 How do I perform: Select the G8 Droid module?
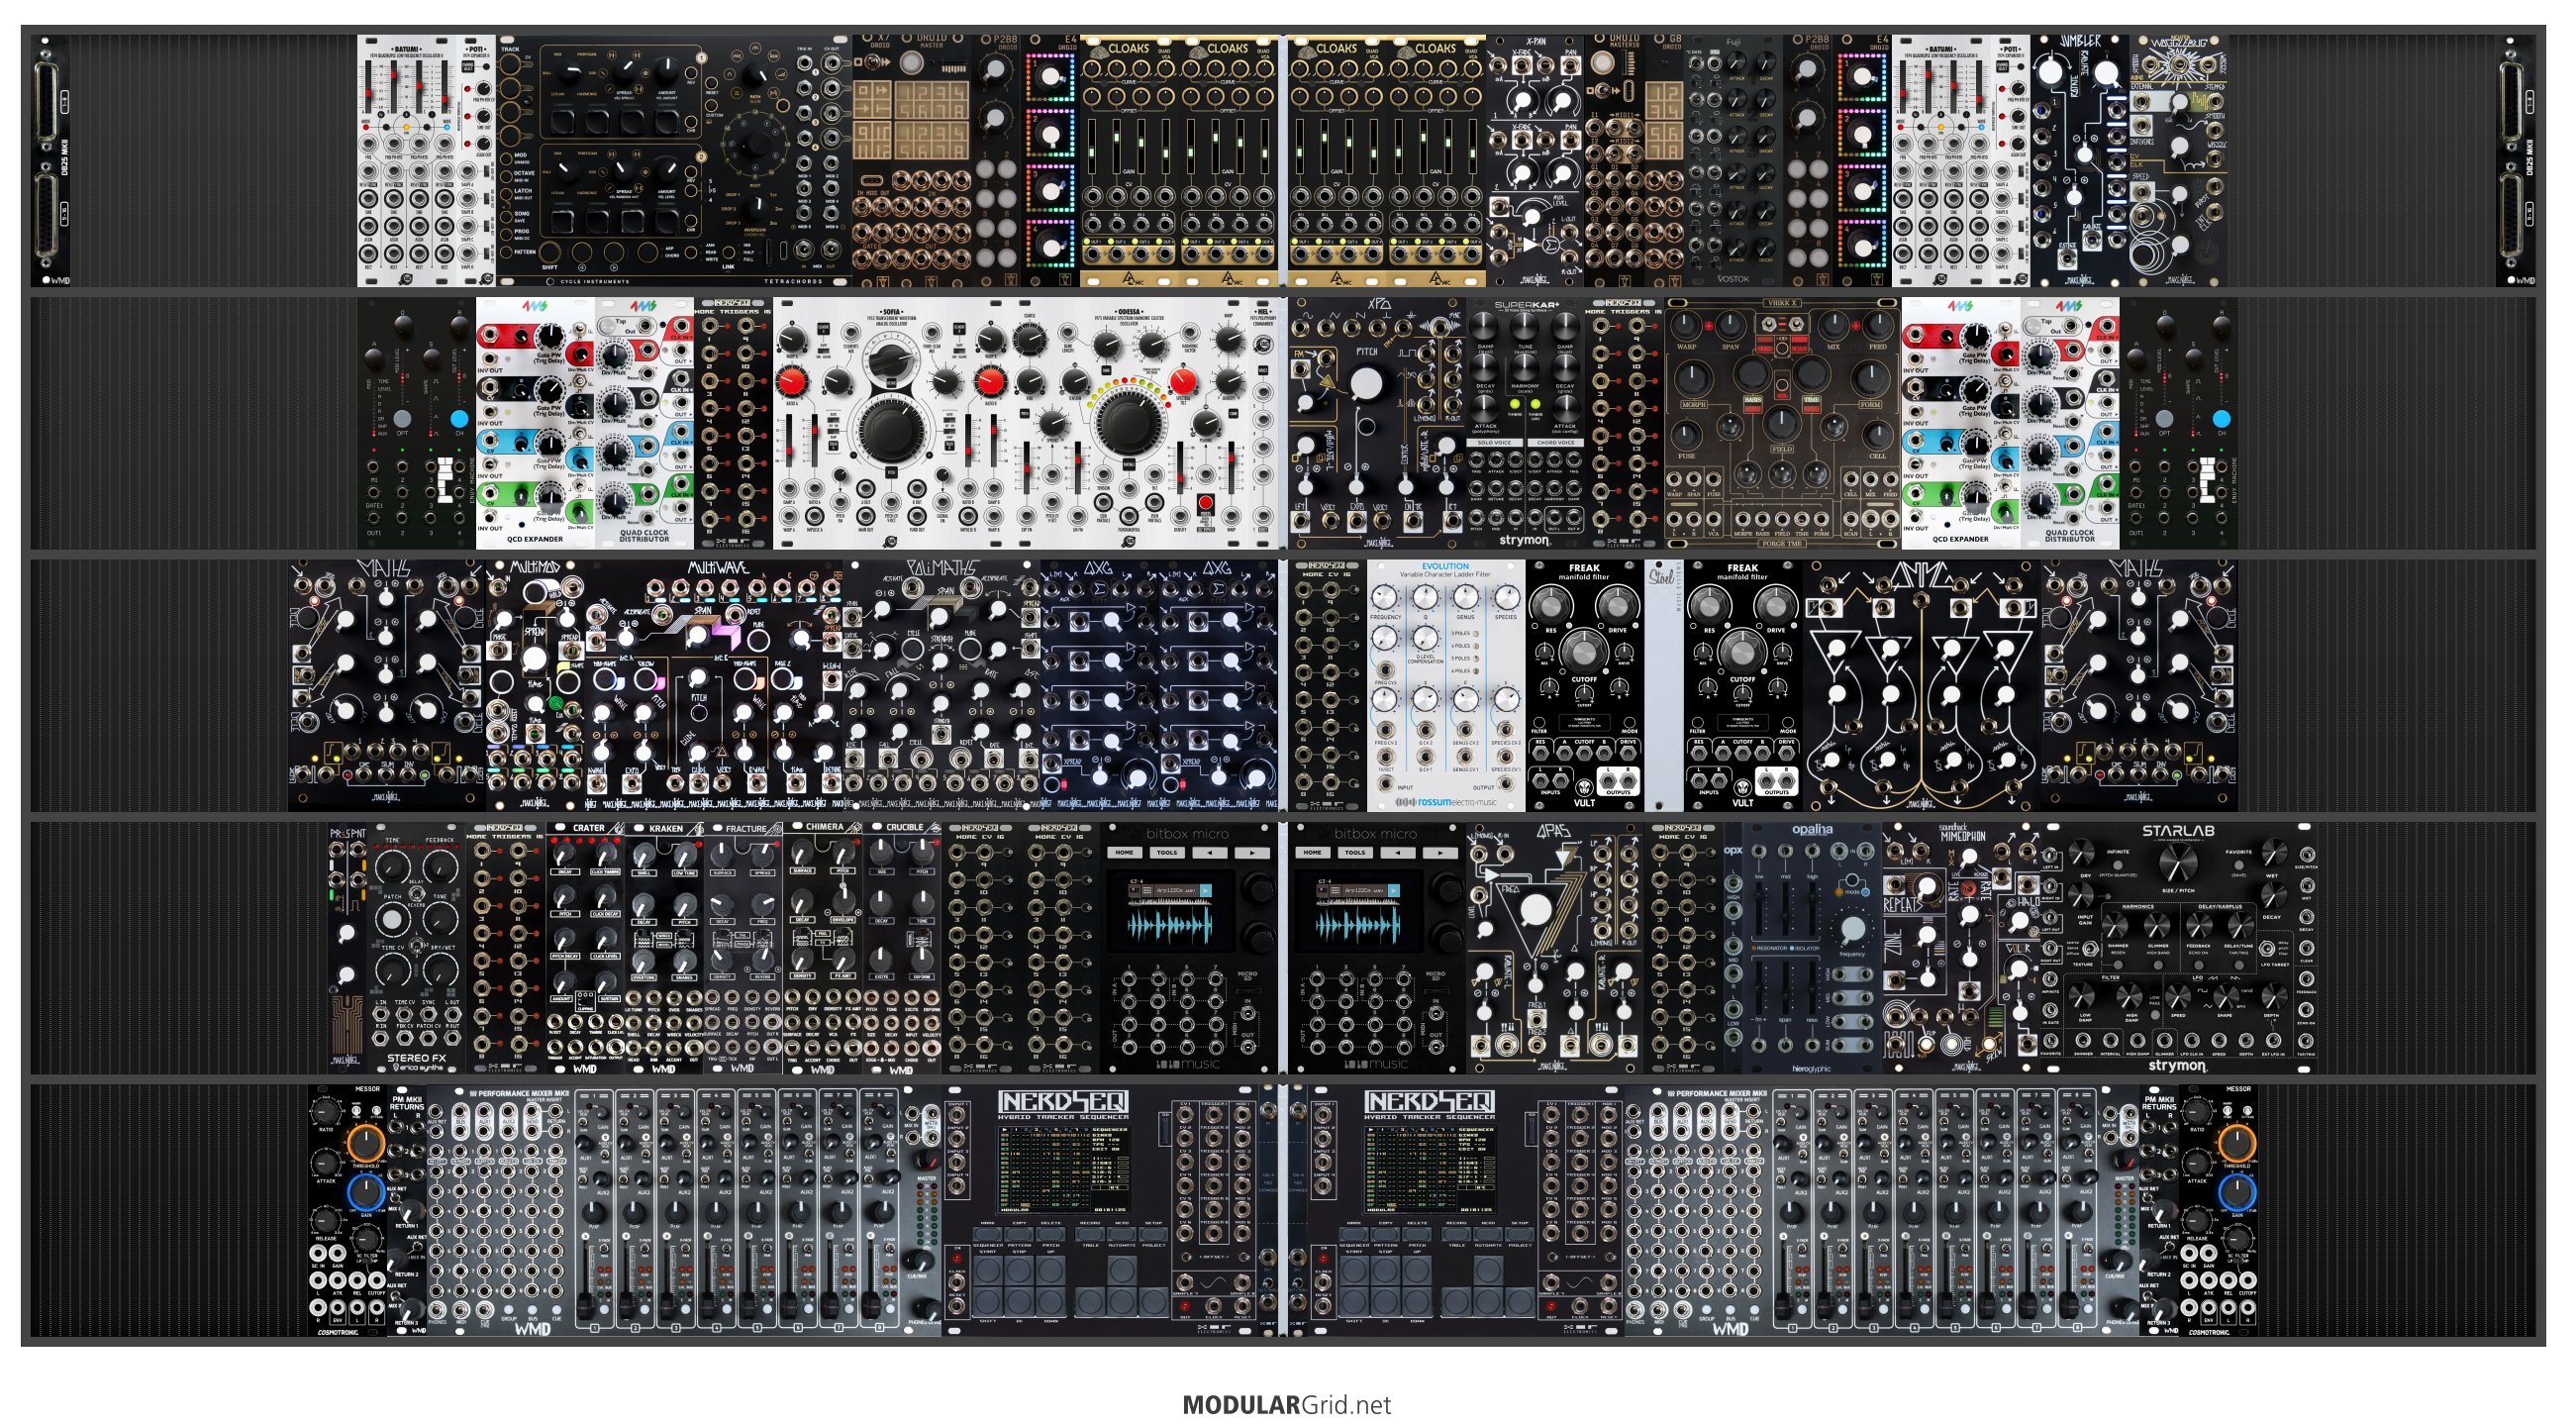[x=1664, y=161]
